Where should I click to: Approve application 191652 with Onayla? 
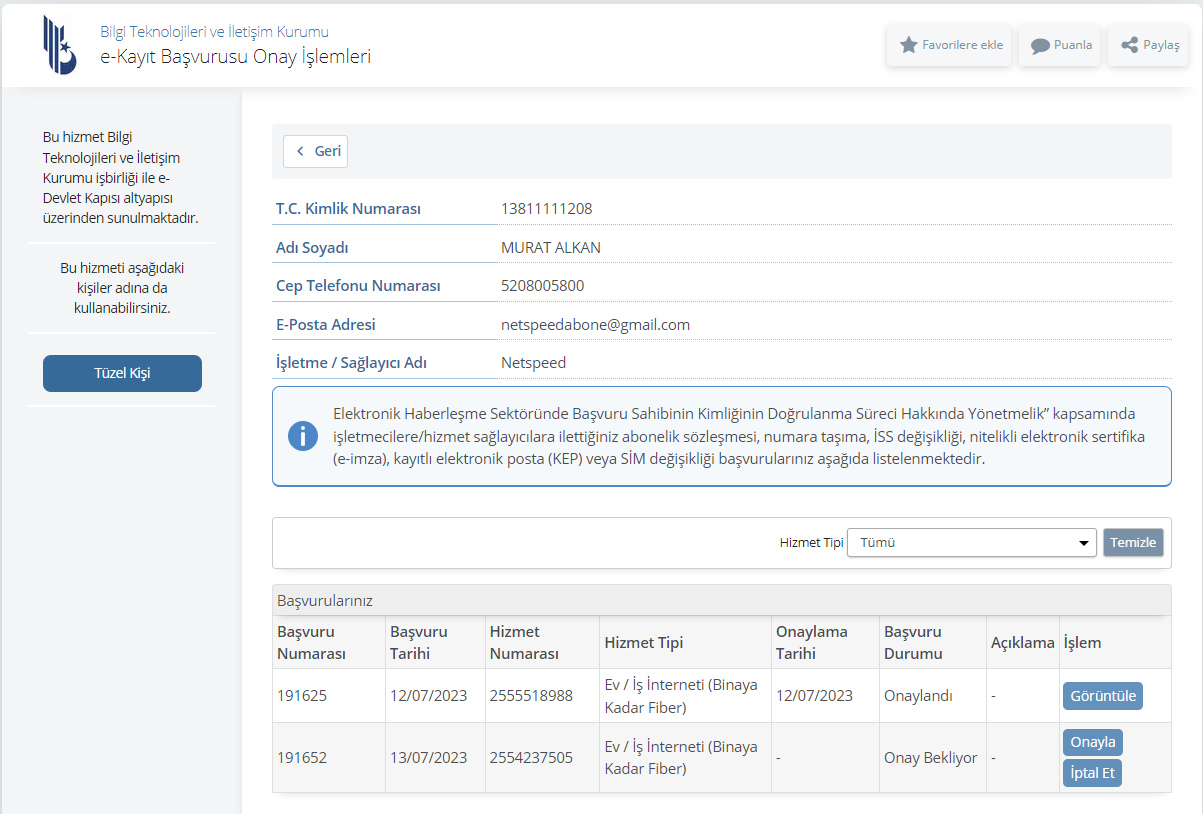[1093, 742]
